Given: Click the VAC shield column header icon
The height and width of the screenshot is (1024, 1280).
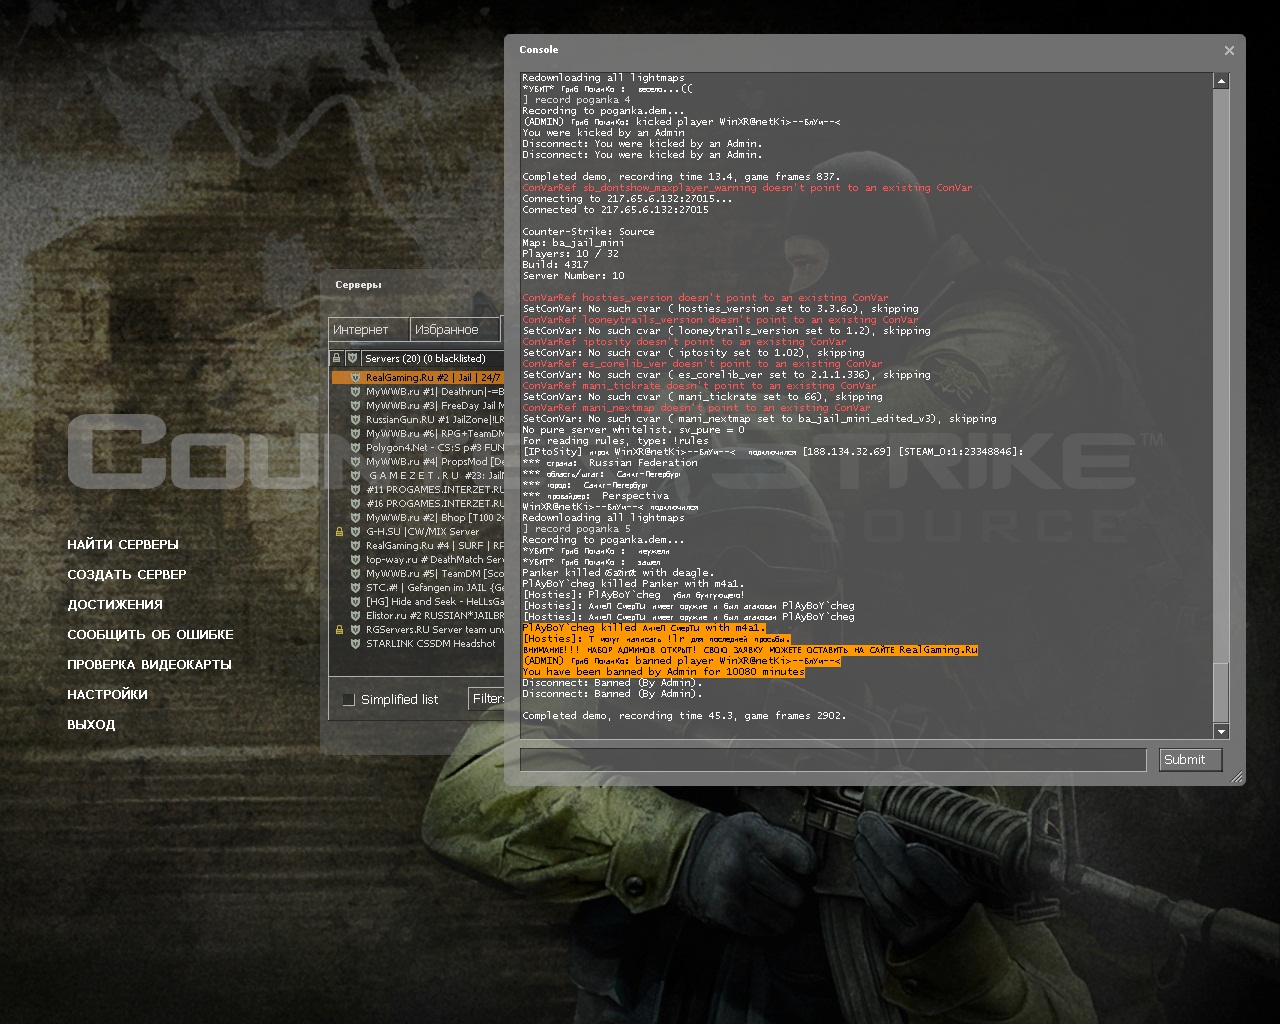Looking at the screenshot, I should tap(352, 358).
